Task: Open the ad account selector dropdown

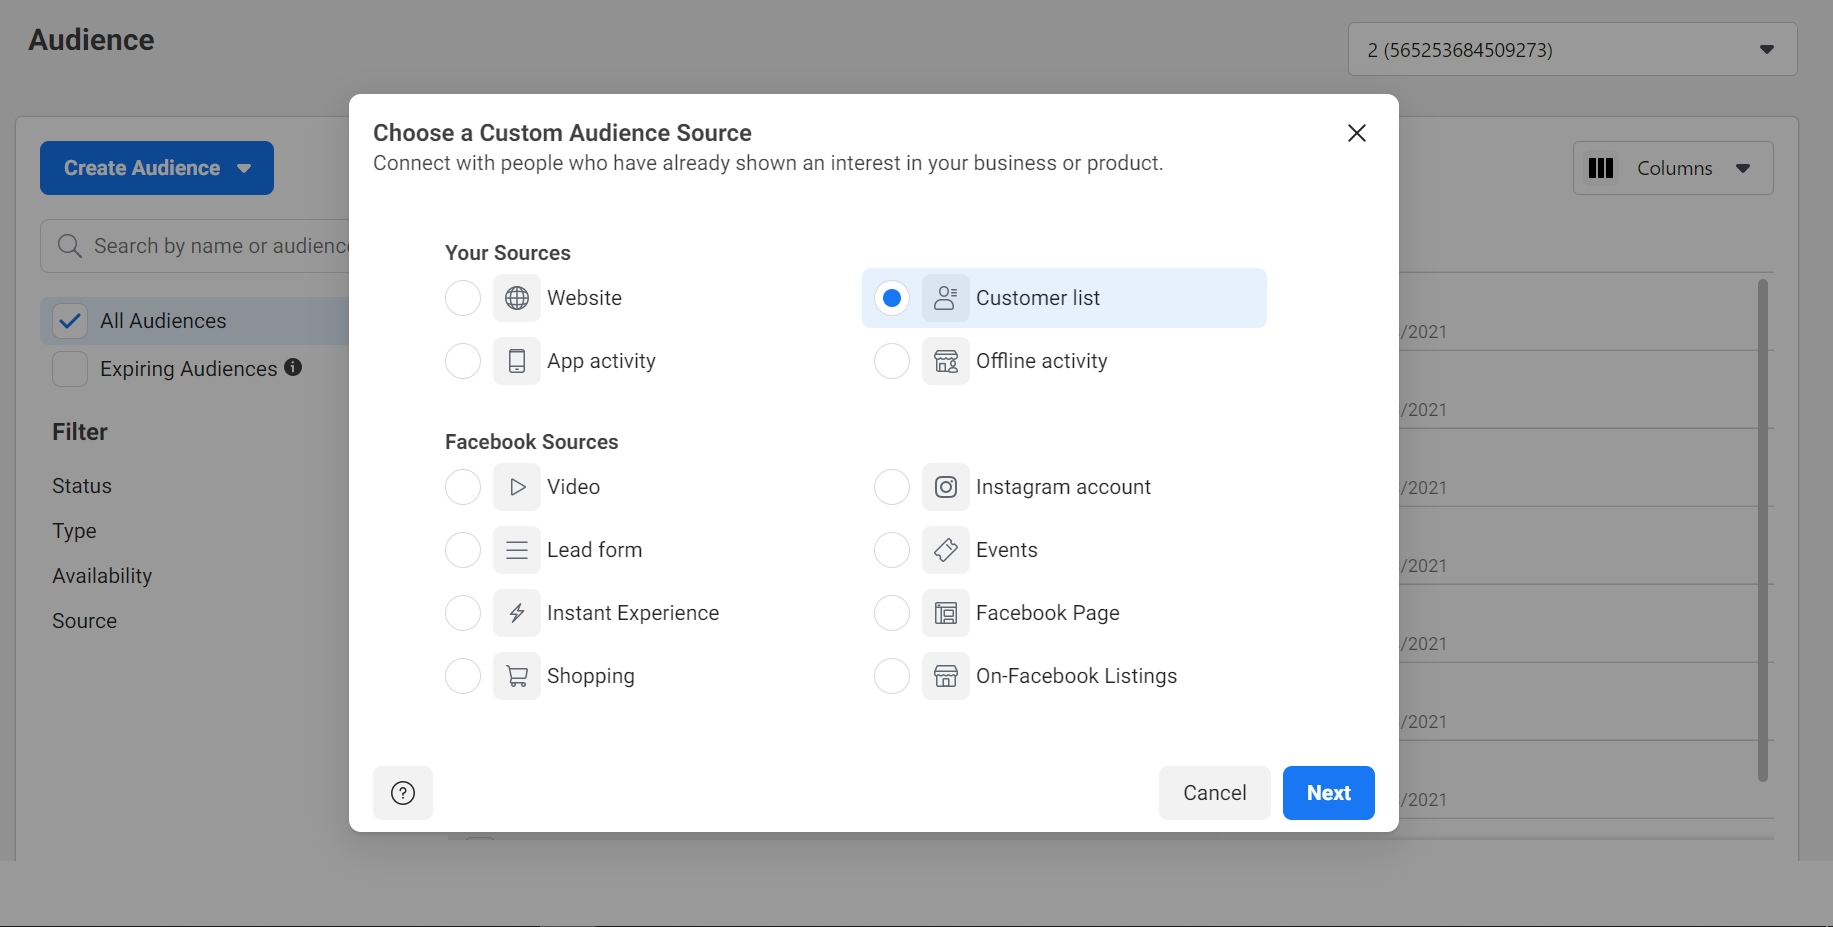Action: click(1572, 50)
